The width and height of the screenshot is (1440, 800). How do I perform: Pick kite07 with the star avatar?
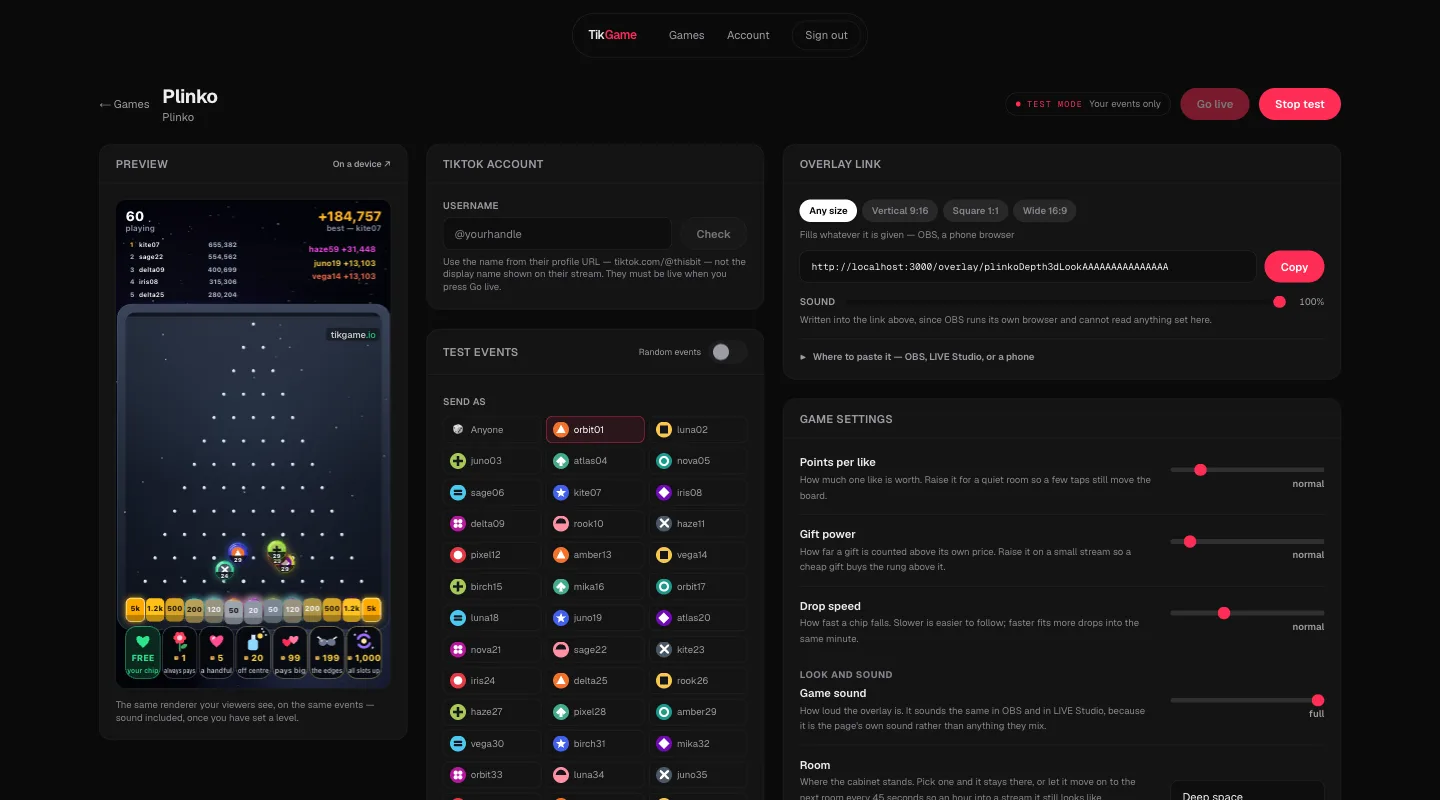tap(595, 492)
